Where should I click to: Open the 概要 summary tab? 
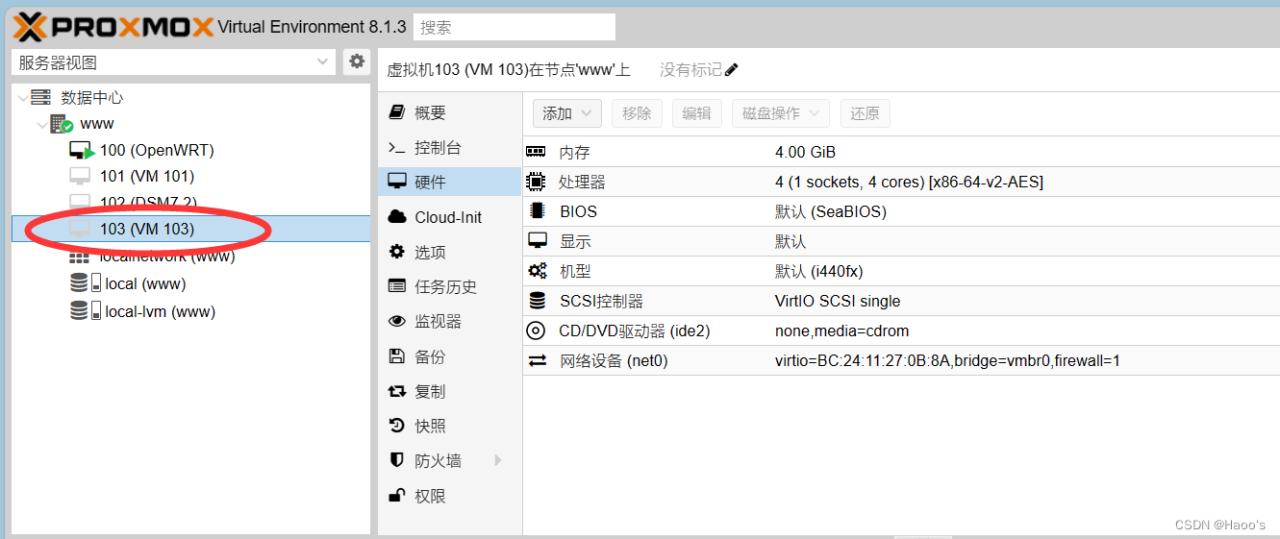(x=450, y=113)
